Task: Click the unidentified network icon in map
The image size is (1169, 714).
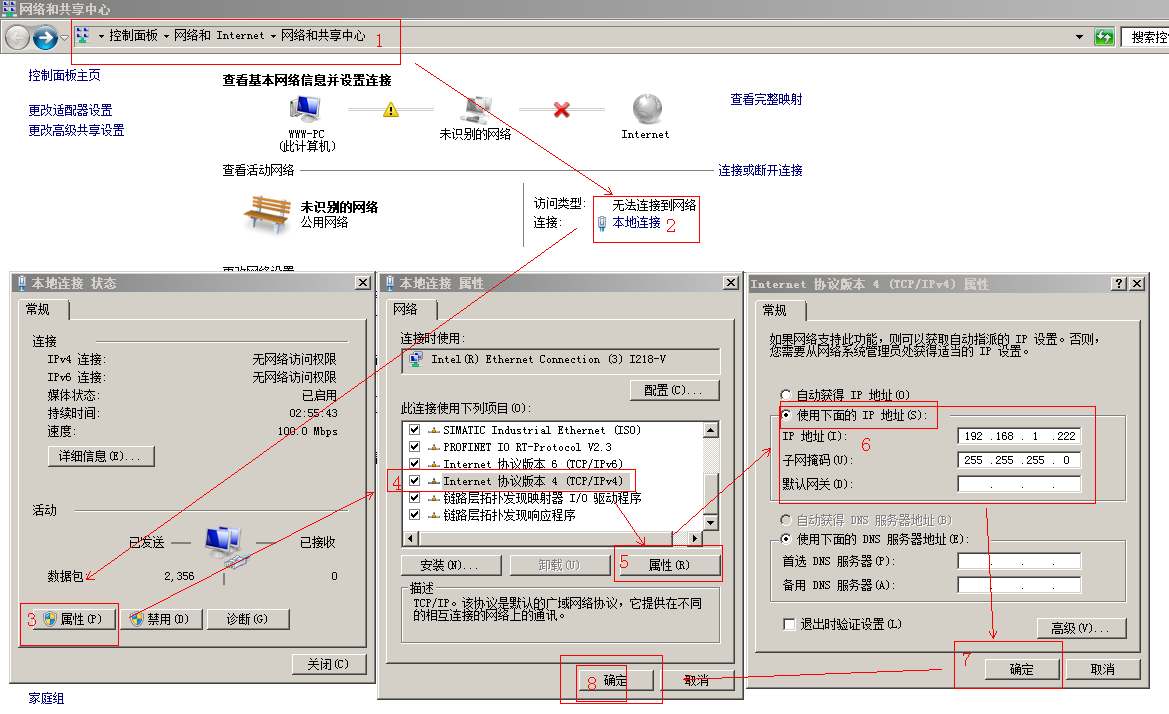Action: (476, 110)
